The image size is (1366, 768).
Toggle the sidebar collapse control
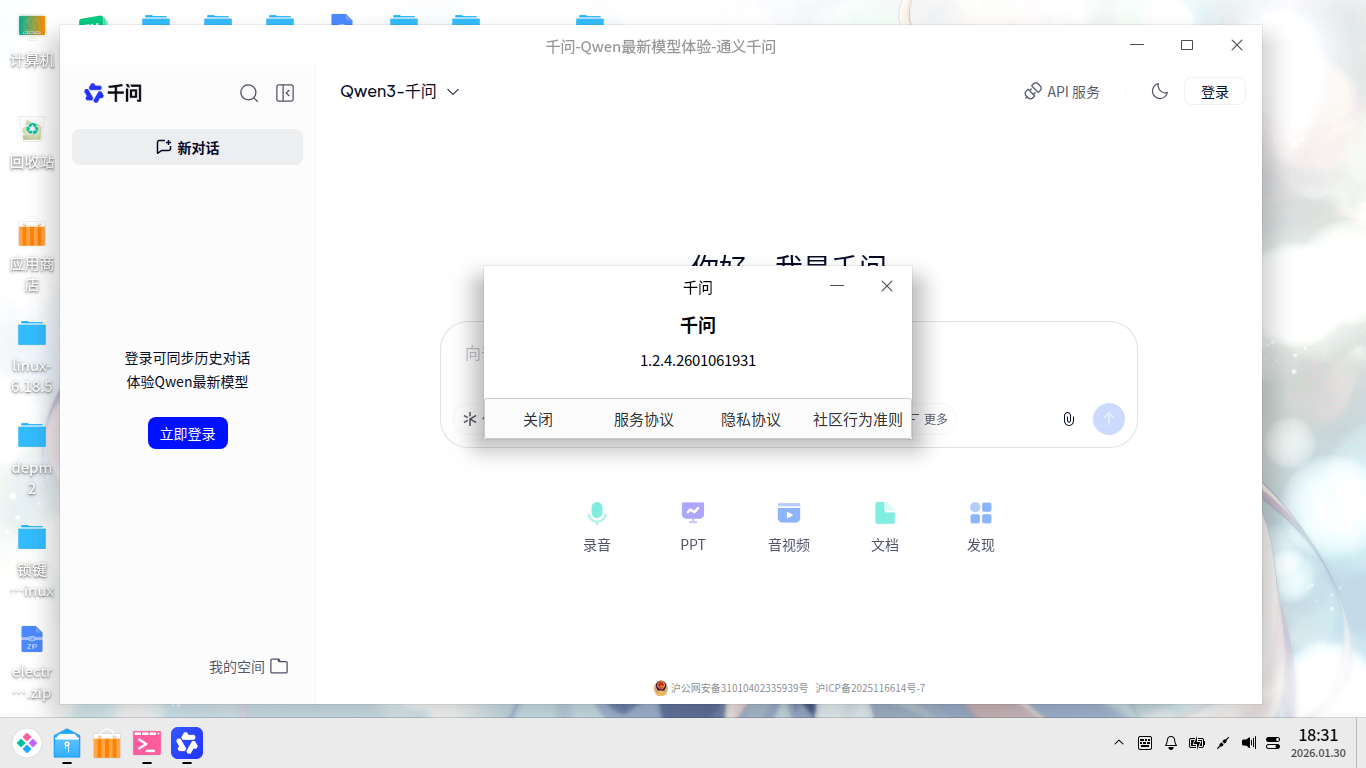coord(285,92)
